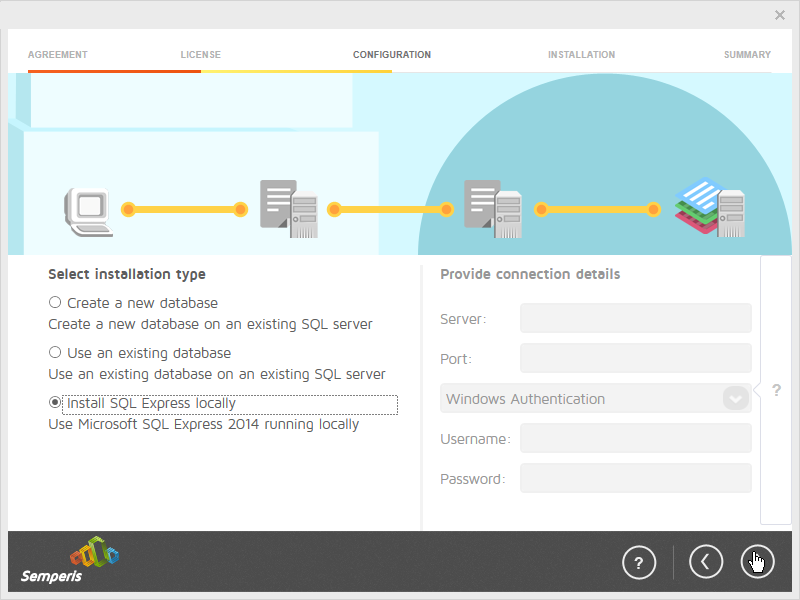Click the dropdown arrow on the authentication selector
The width and height of the screenshot is (800, 600).
(x=736, y=399)
